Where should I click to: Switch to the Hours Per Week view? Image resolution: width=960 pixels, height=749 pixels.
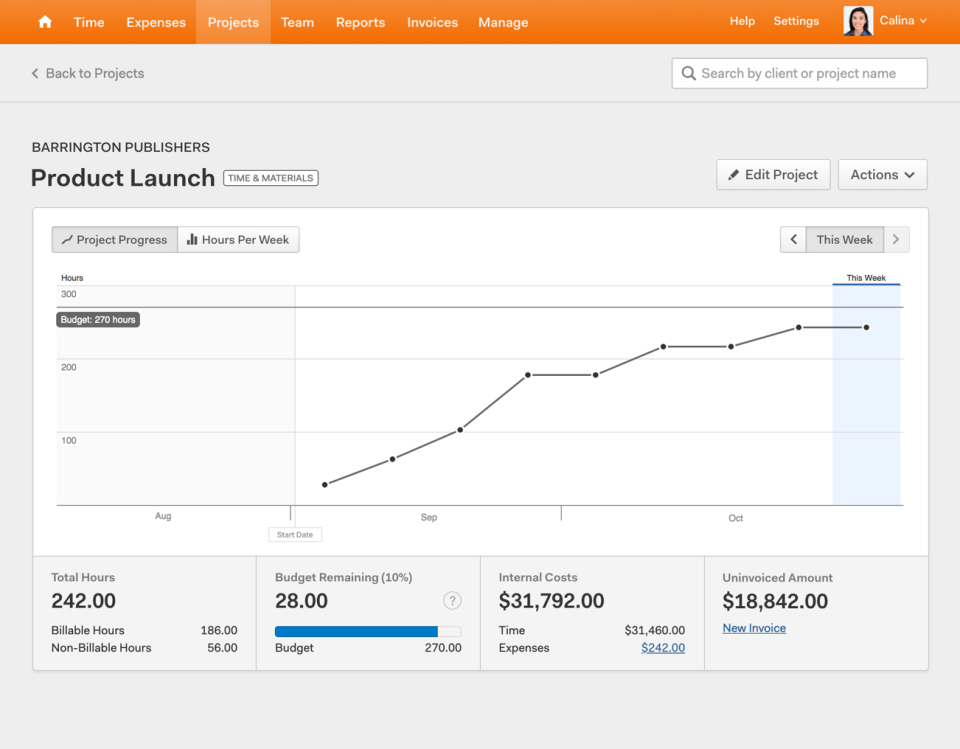238,239
